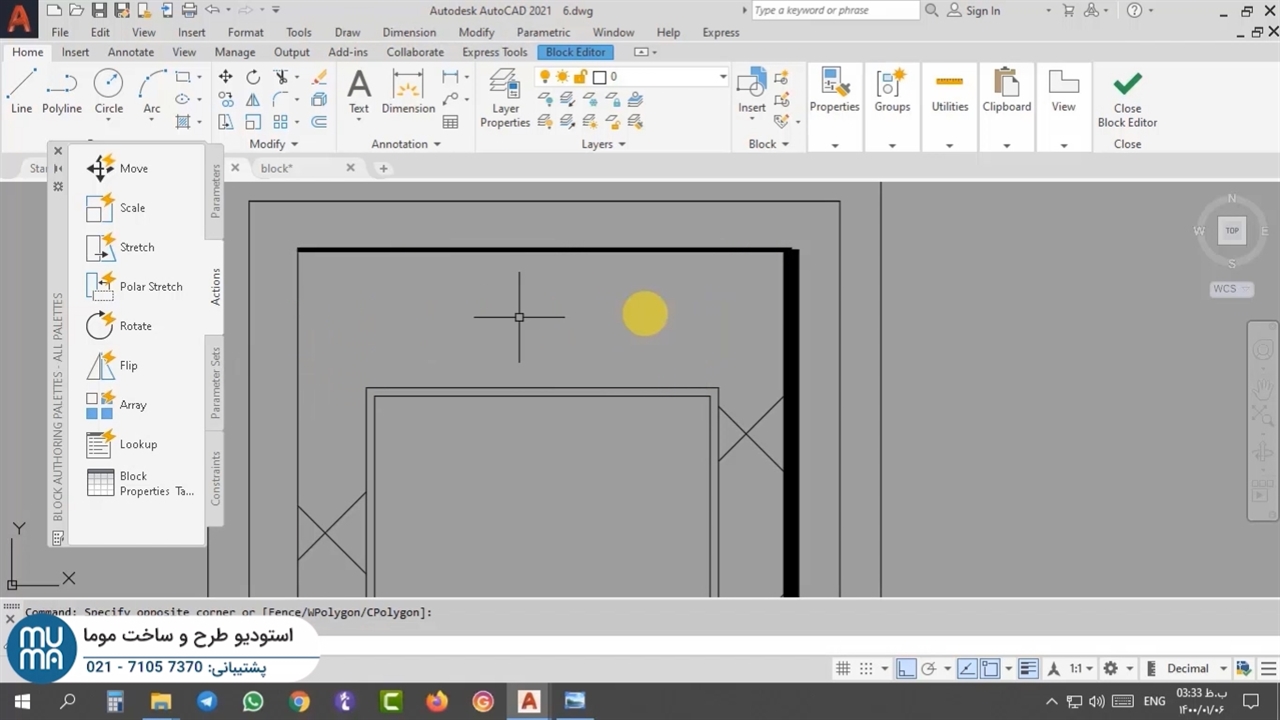Open the Parametric menu
The width and height of the screenshot is (1280, 720).
(543, 32)
